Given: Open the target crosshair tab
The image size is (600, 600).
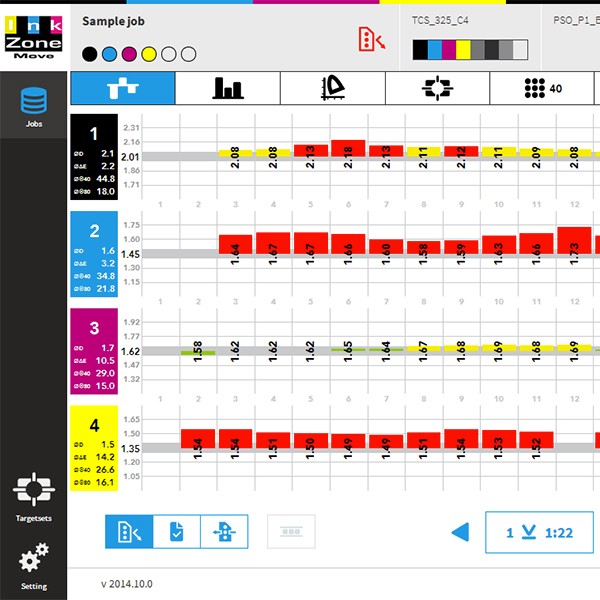Looking at the screenshot, I should [437, 88].
